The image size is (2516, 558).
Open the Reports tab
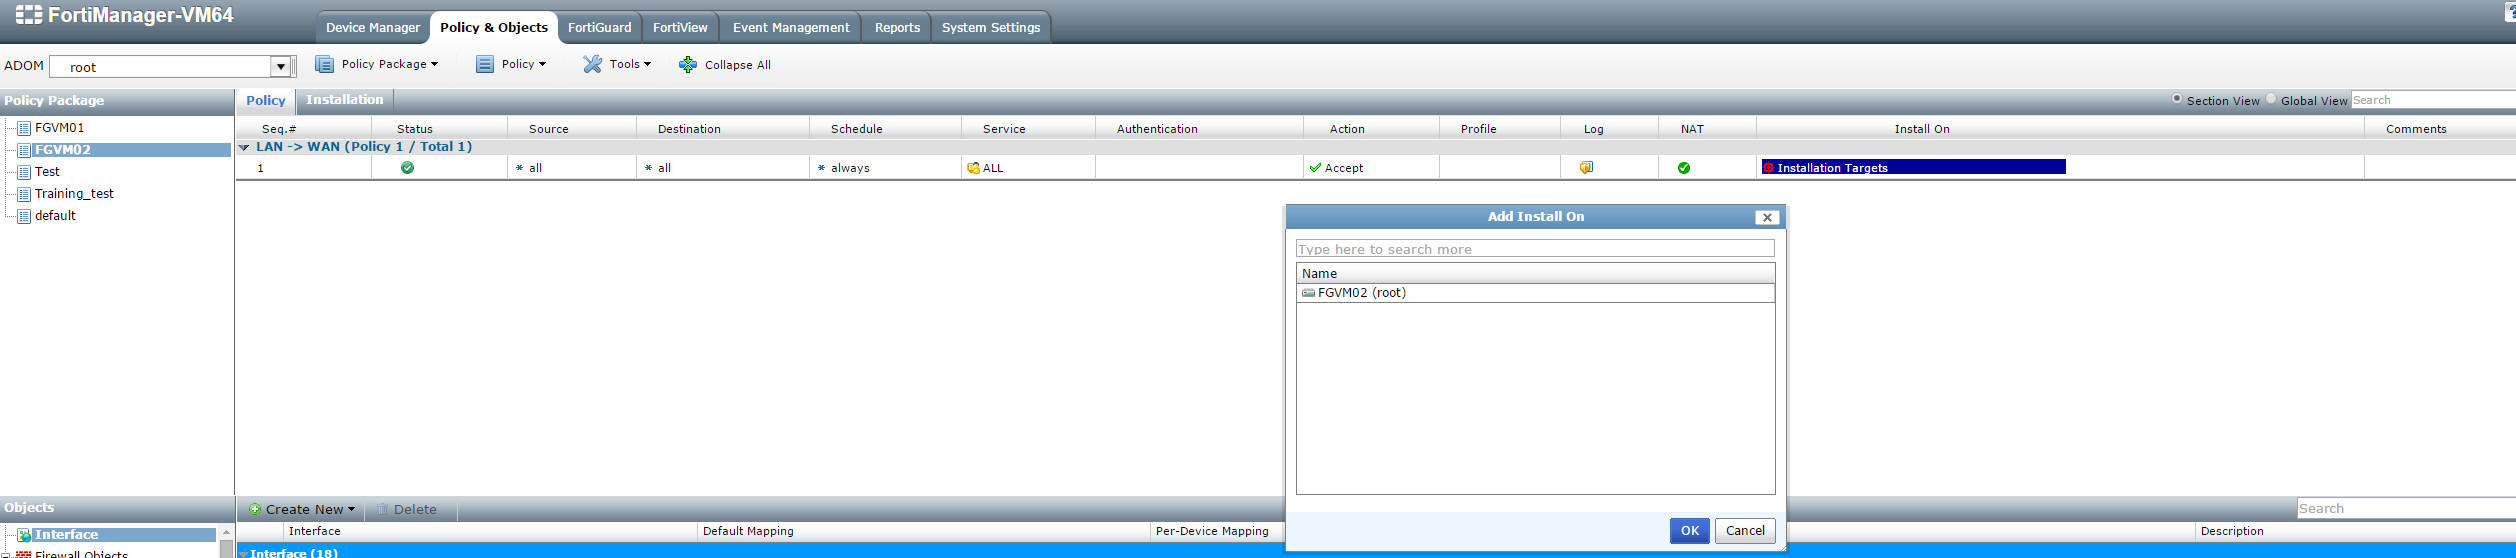tap(897, 28)
